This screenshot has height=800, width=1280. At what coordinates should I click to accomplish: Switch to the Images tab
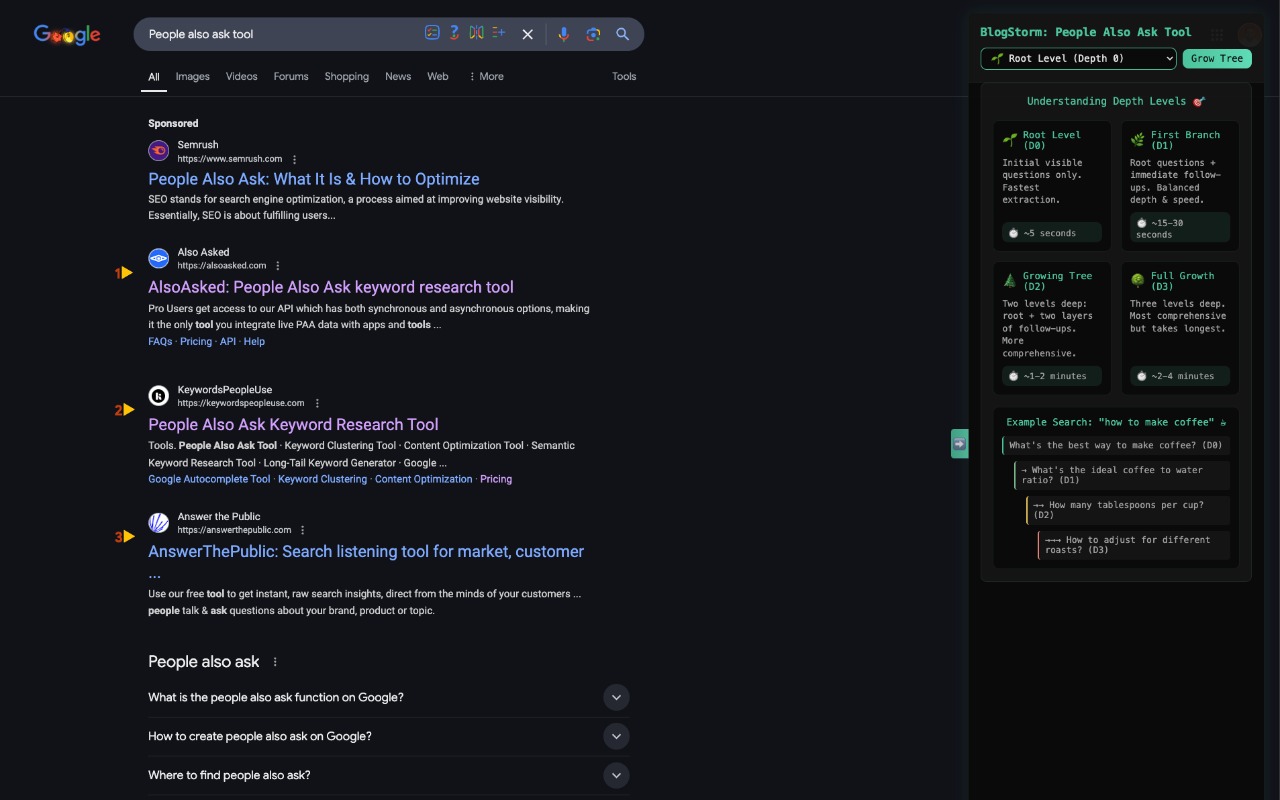click(x=193, y=76)
